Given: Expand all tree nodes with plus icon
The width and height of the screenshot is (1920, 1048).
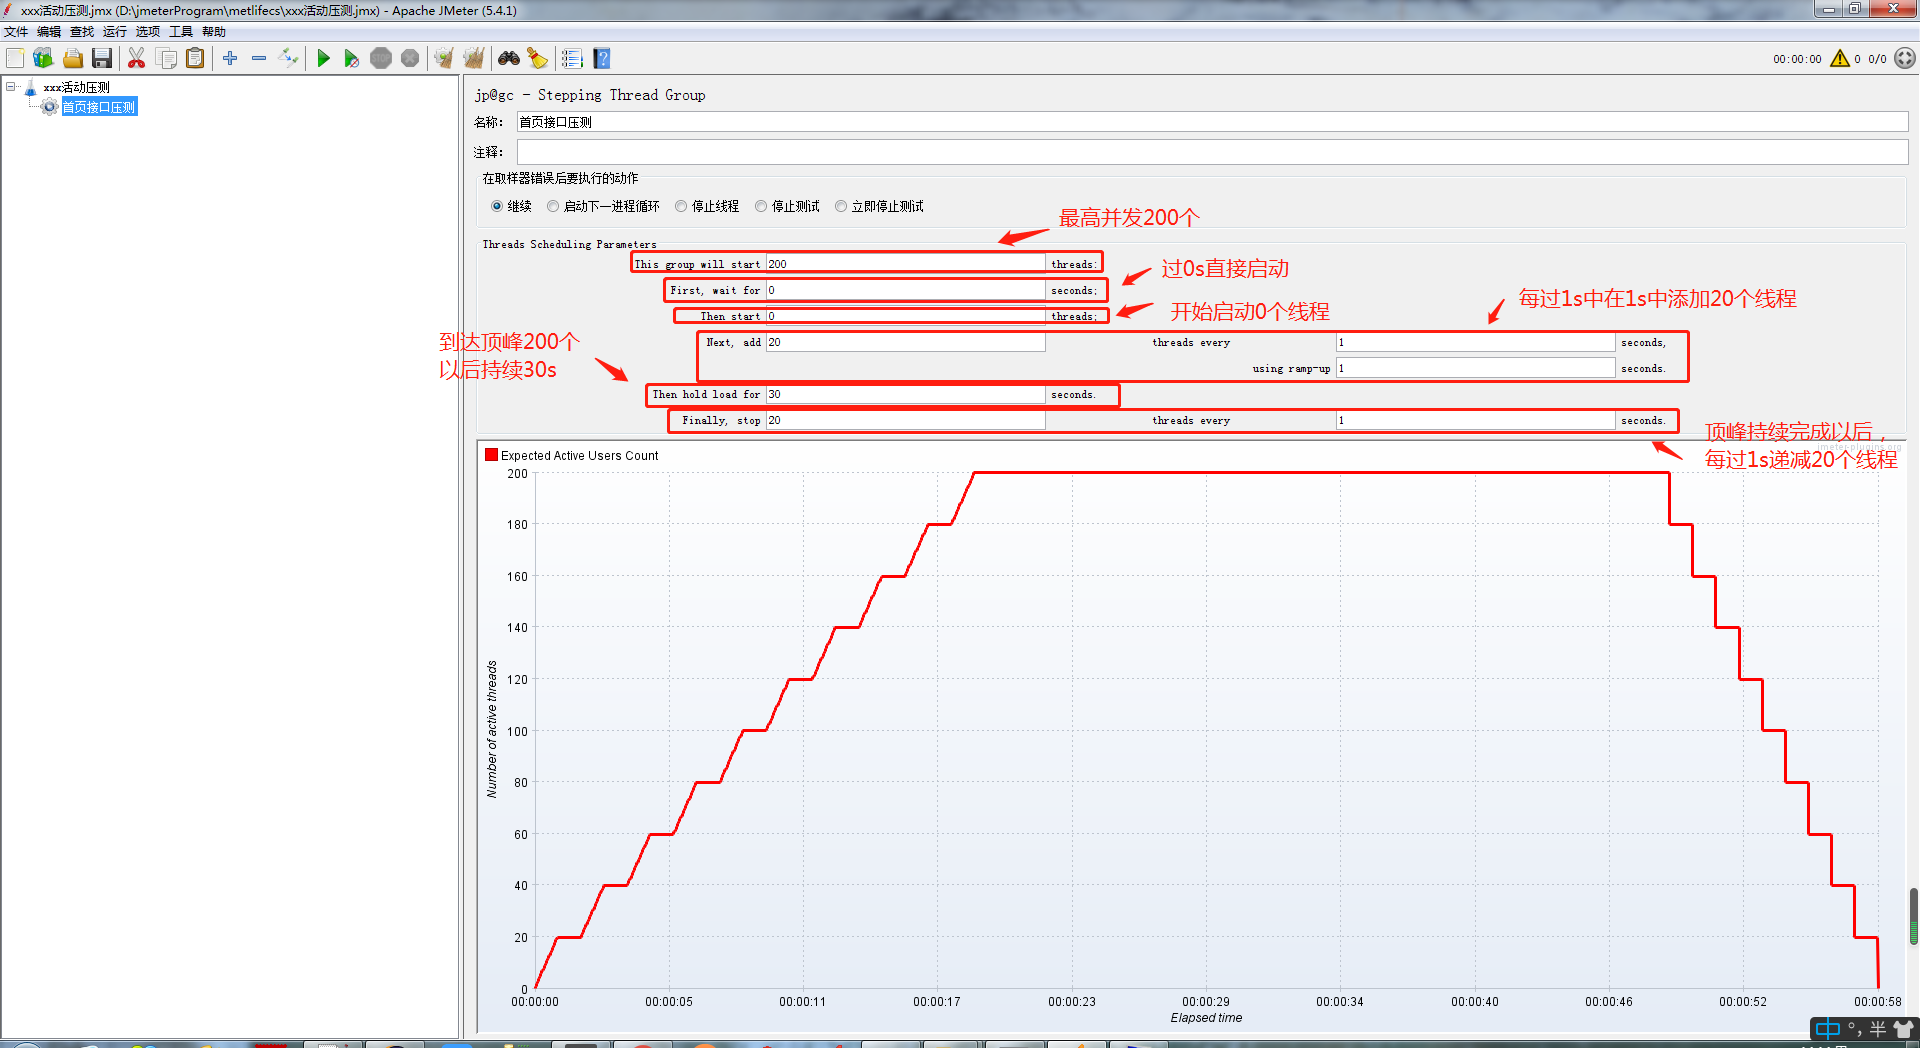Looking at the screenshot, I should point(230,58).
